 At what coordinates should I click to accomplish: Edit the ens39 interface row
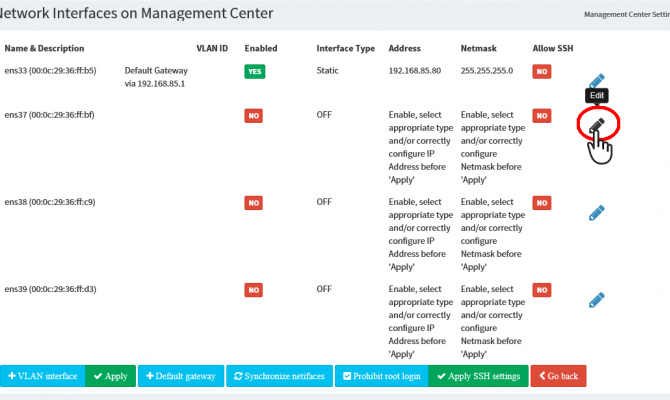click(597, 299)
